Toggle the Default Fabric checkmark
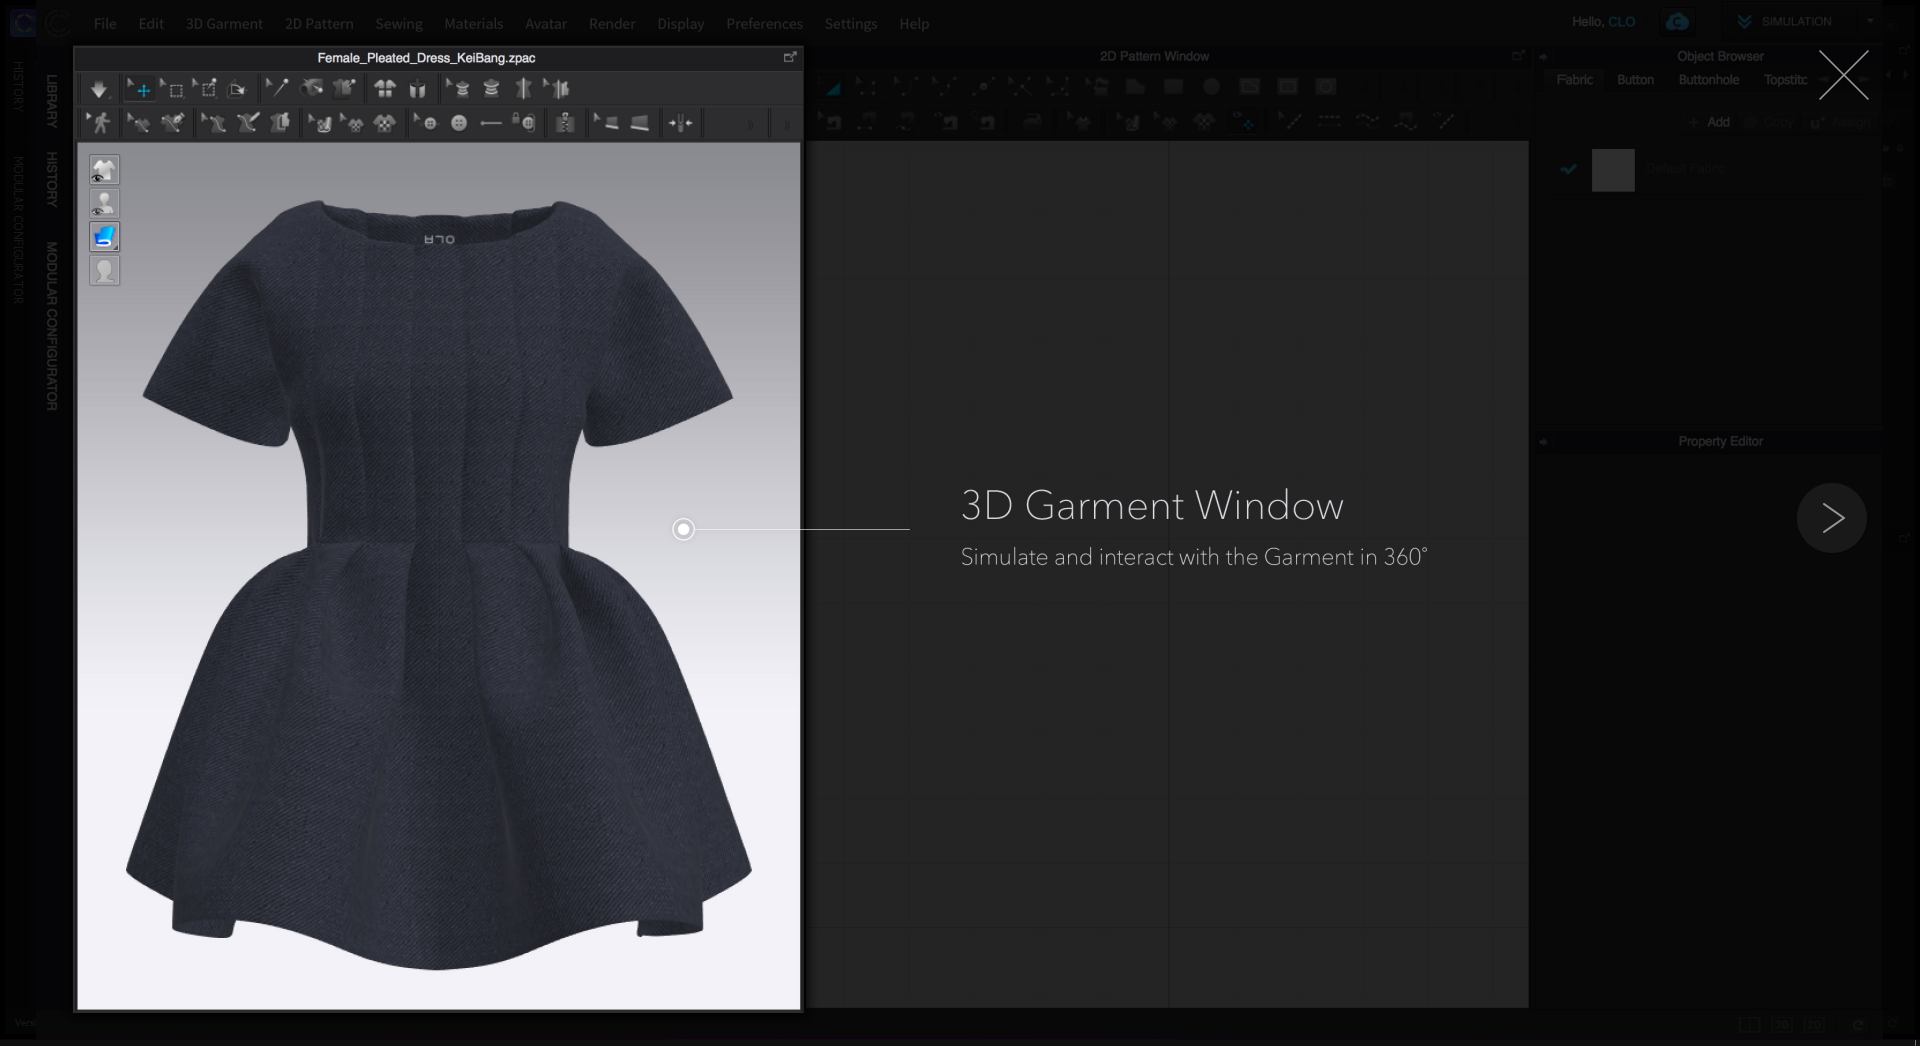The height and width of the screenshot is (1046, 1920). pyautogui.click(x=1568, y=170)
